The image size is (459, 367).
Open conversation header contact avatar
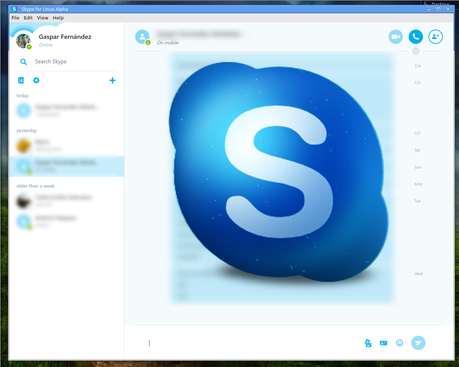(x=142, y=37)
